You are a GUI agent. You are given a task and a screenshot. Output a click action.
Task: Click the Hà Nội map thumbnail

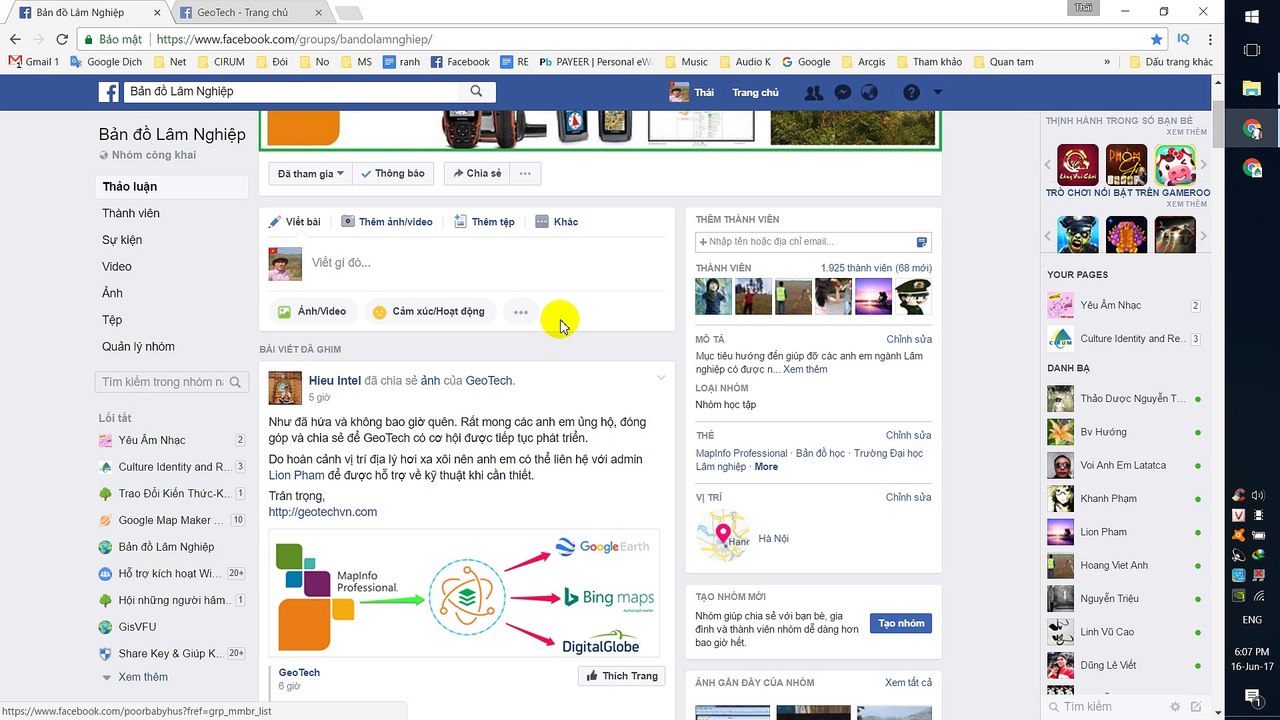[723, 535]
